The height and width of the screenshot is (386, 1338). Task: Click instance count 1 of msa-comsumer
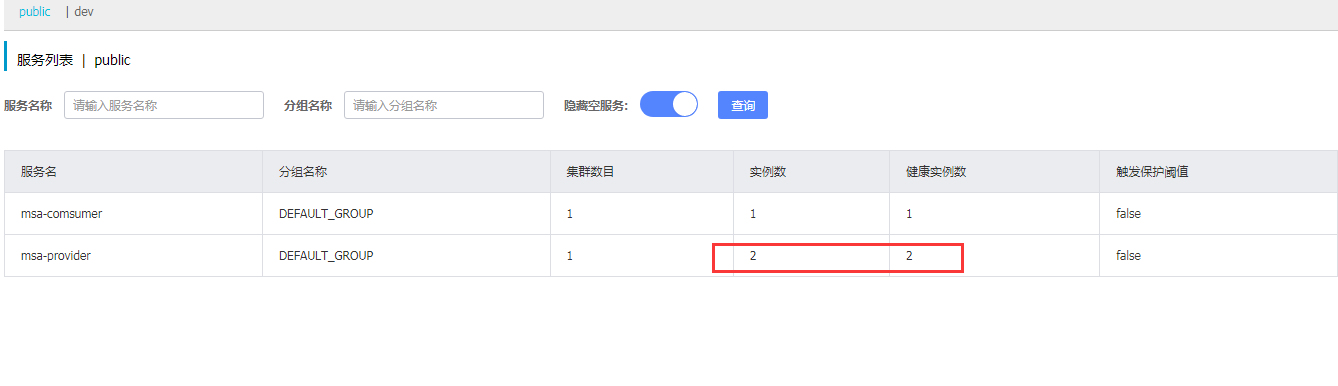754,214
